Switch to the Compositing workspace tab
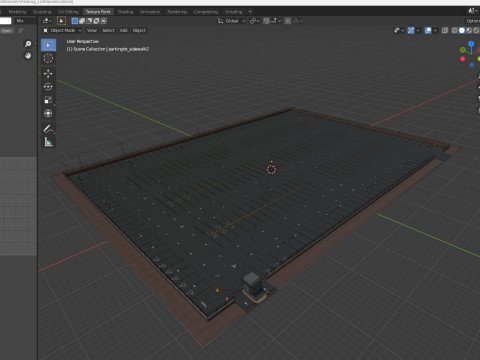This screenshot has height=360, width=480. 206,12
